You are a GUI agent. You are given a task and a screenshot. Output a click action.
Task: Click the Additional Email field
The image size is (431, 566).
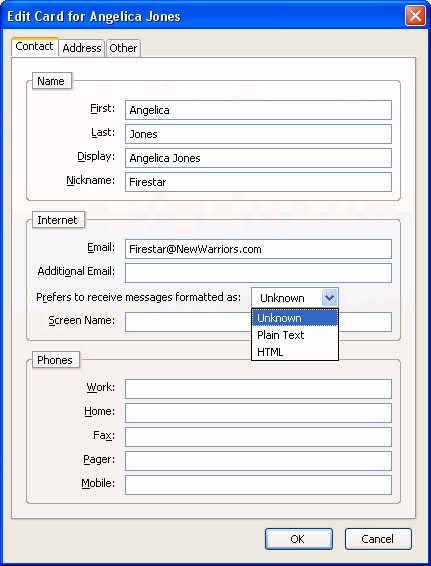[x=258, y=273]
